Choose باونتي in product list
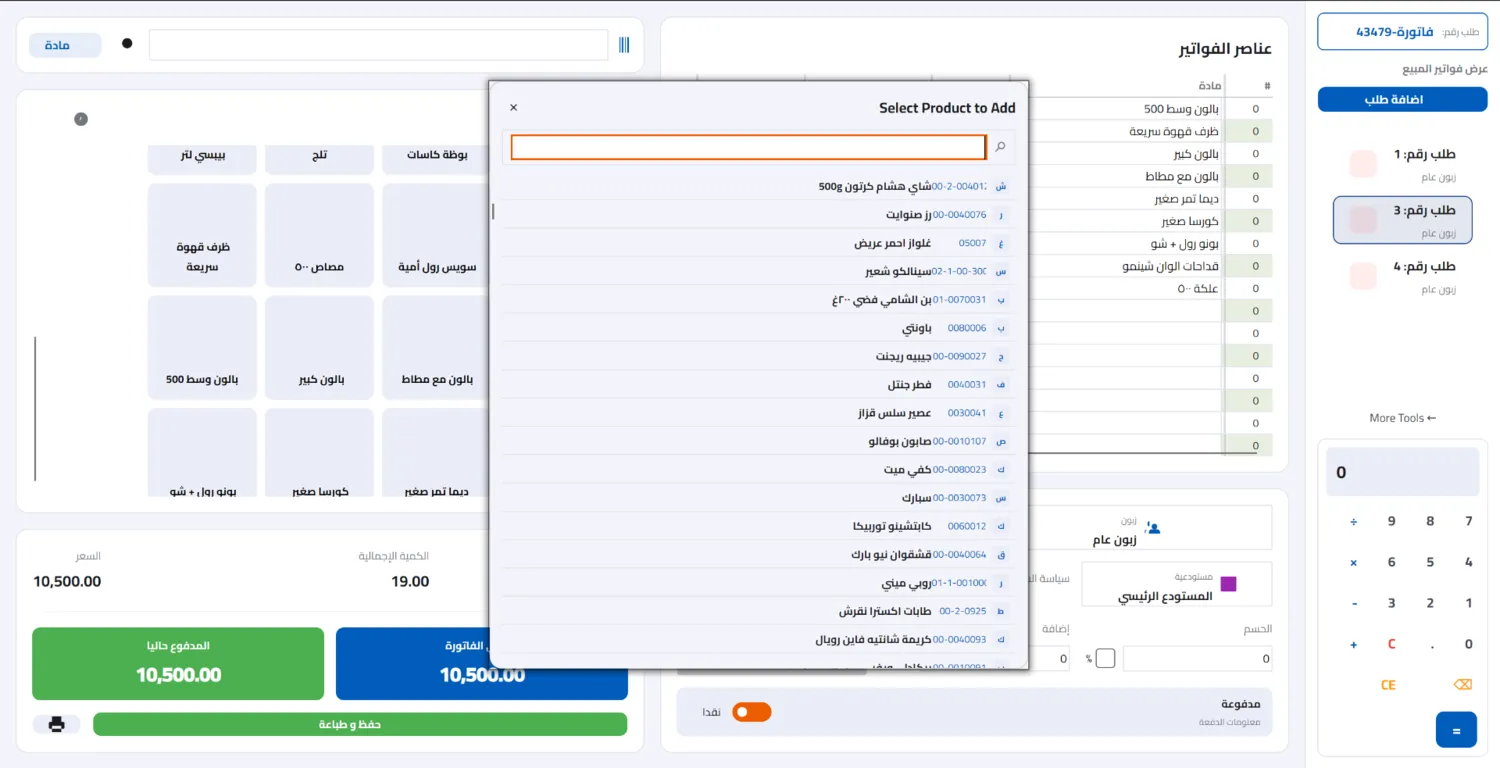 pyautogui.click(x=757, y=328)
